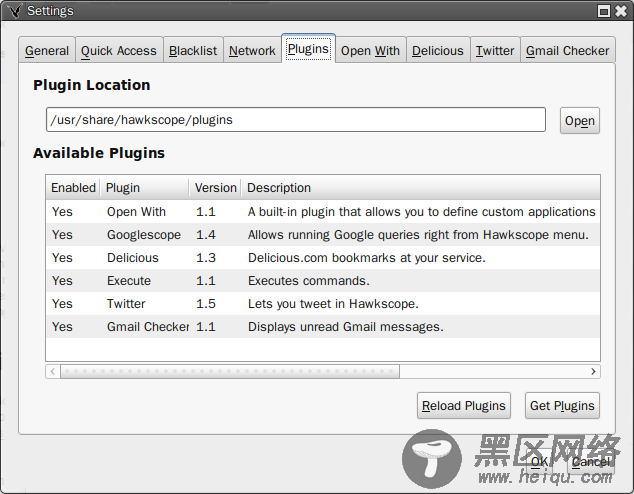Click 'Displays unread Gmail messages.' description
This screenshot has width=634, height=494.
tap(346, 327)
